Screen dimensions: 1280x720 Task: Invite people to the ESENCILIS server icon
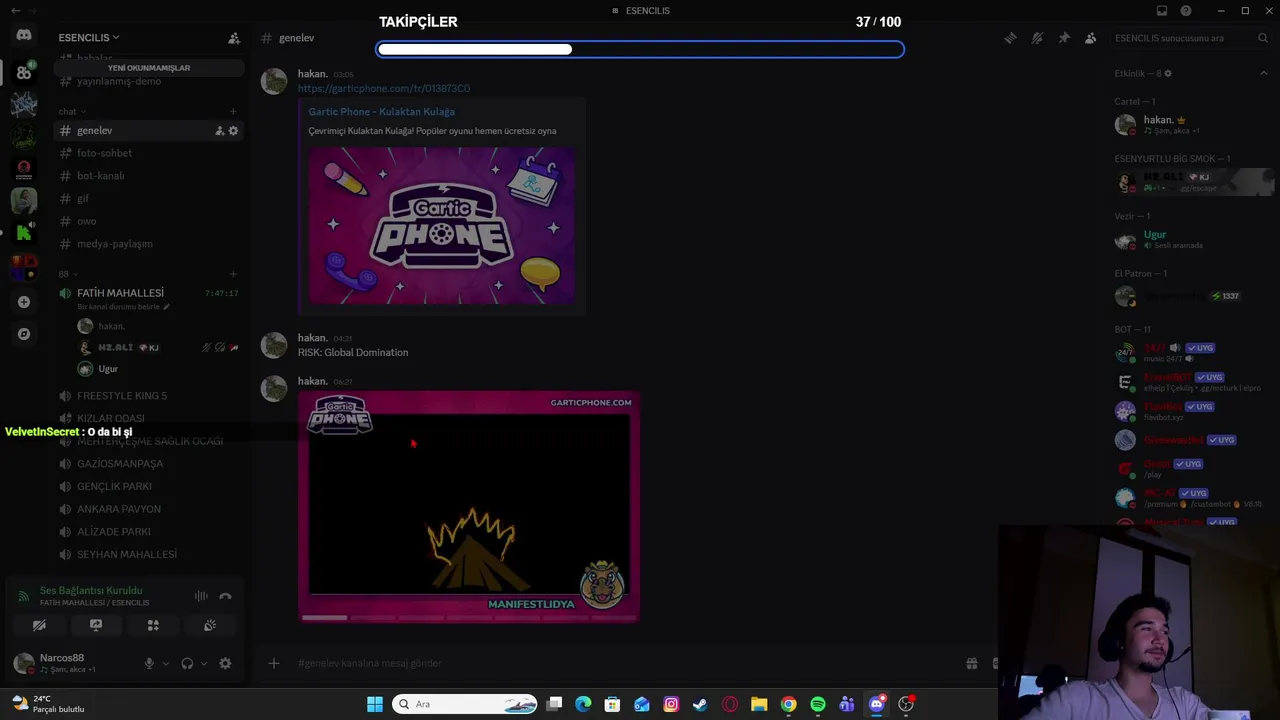(234, 38)
